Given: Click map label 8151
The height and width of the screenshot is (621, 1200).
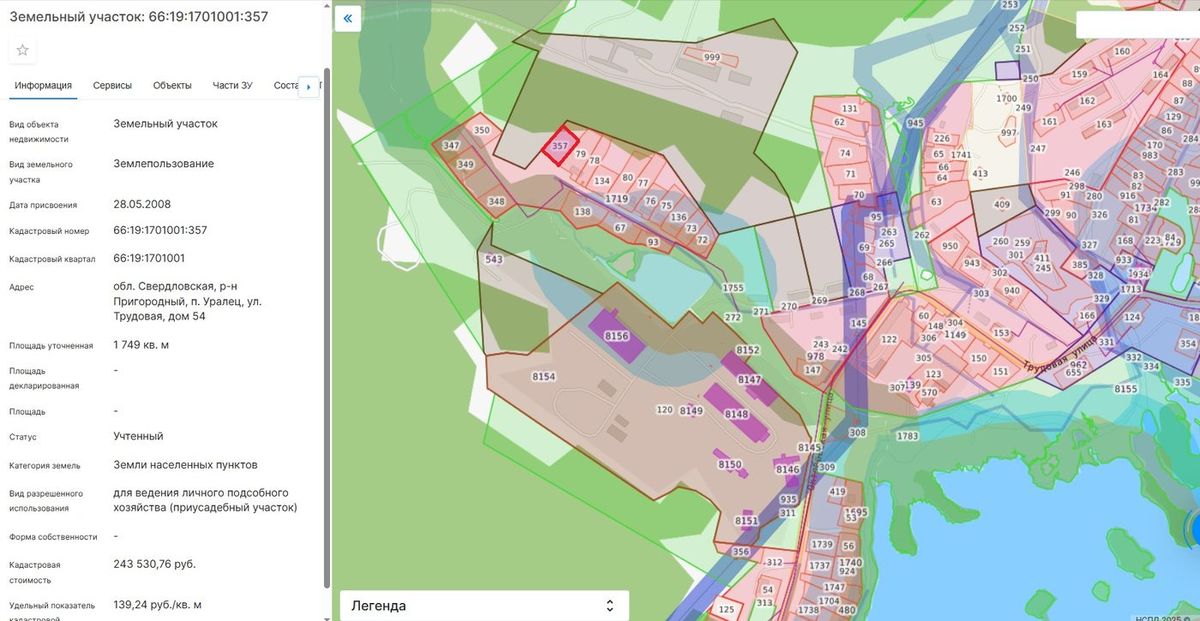Looking at the screenshot, I should coord(746,521).
